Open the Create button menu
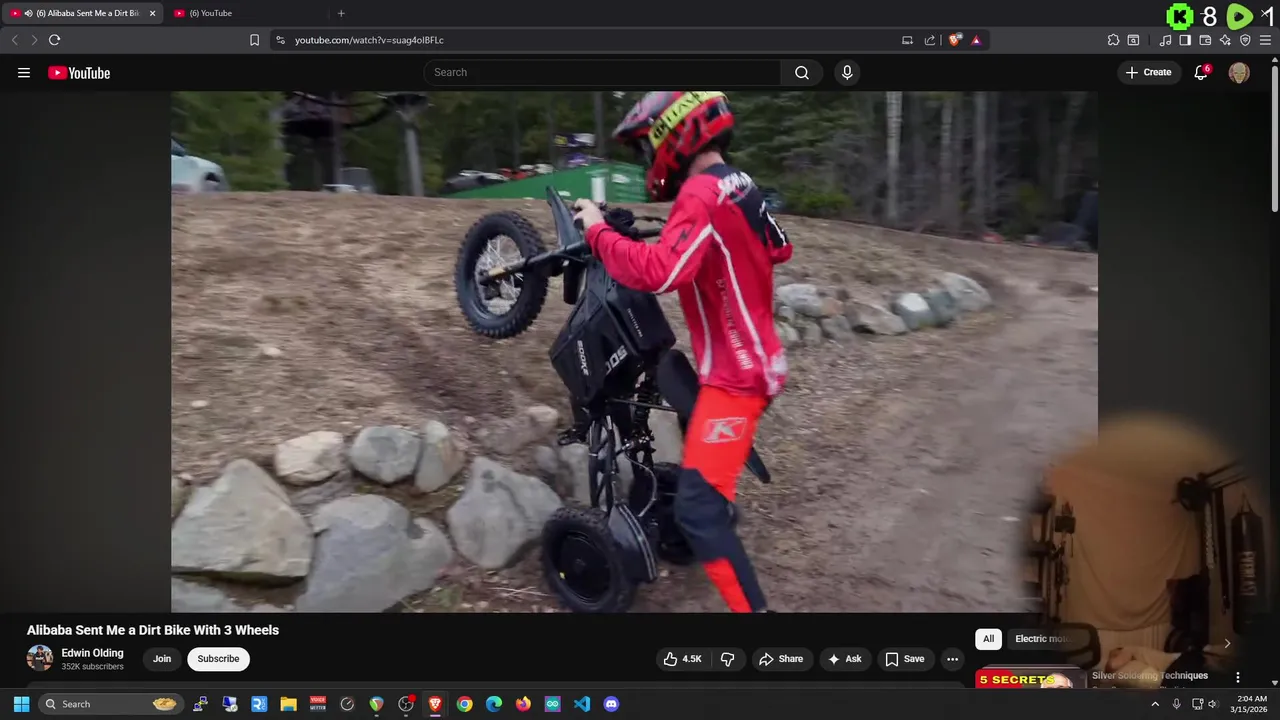This screenshot has height=720, width=1280. 1148,72
